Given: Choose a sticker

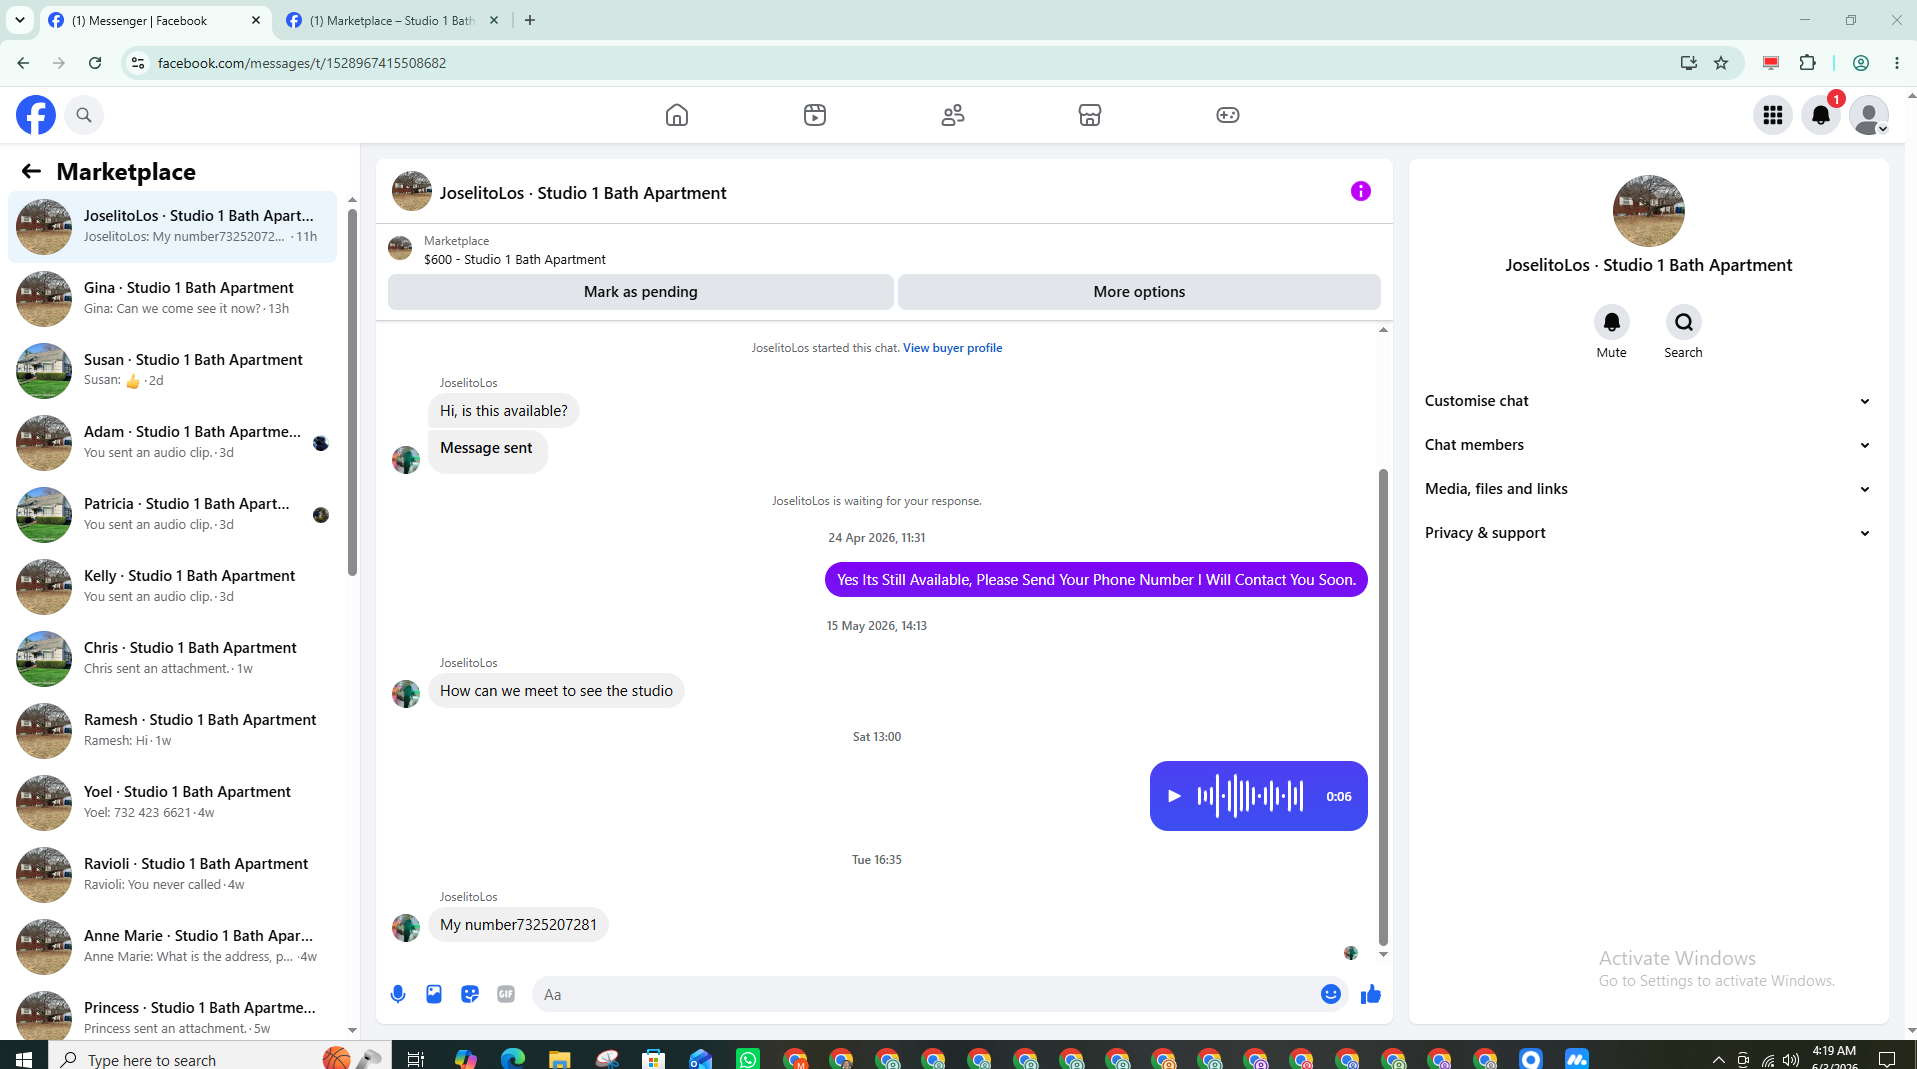Looking at the screenshot, I should click(x=470, y=994).
